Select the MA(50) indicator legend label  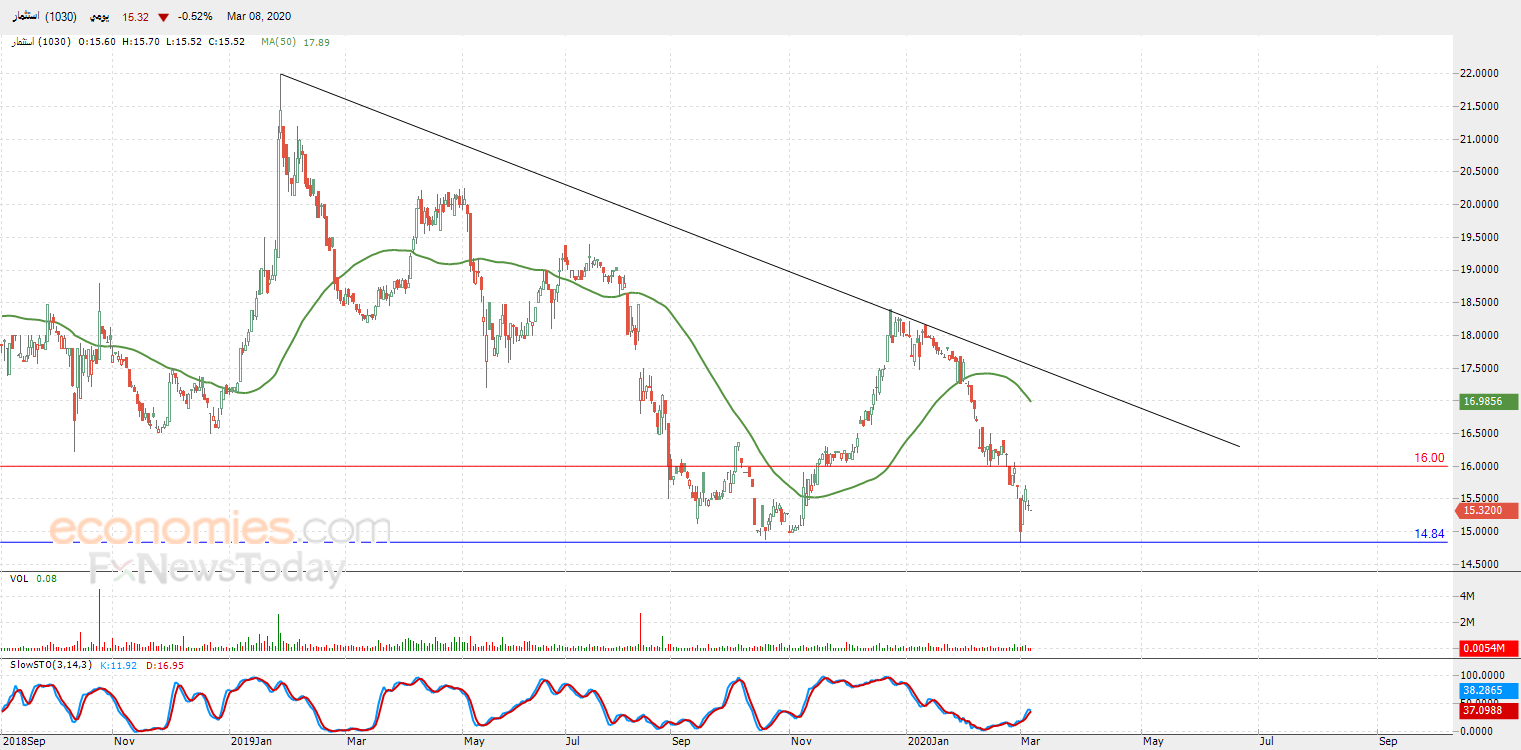point(279,41)
